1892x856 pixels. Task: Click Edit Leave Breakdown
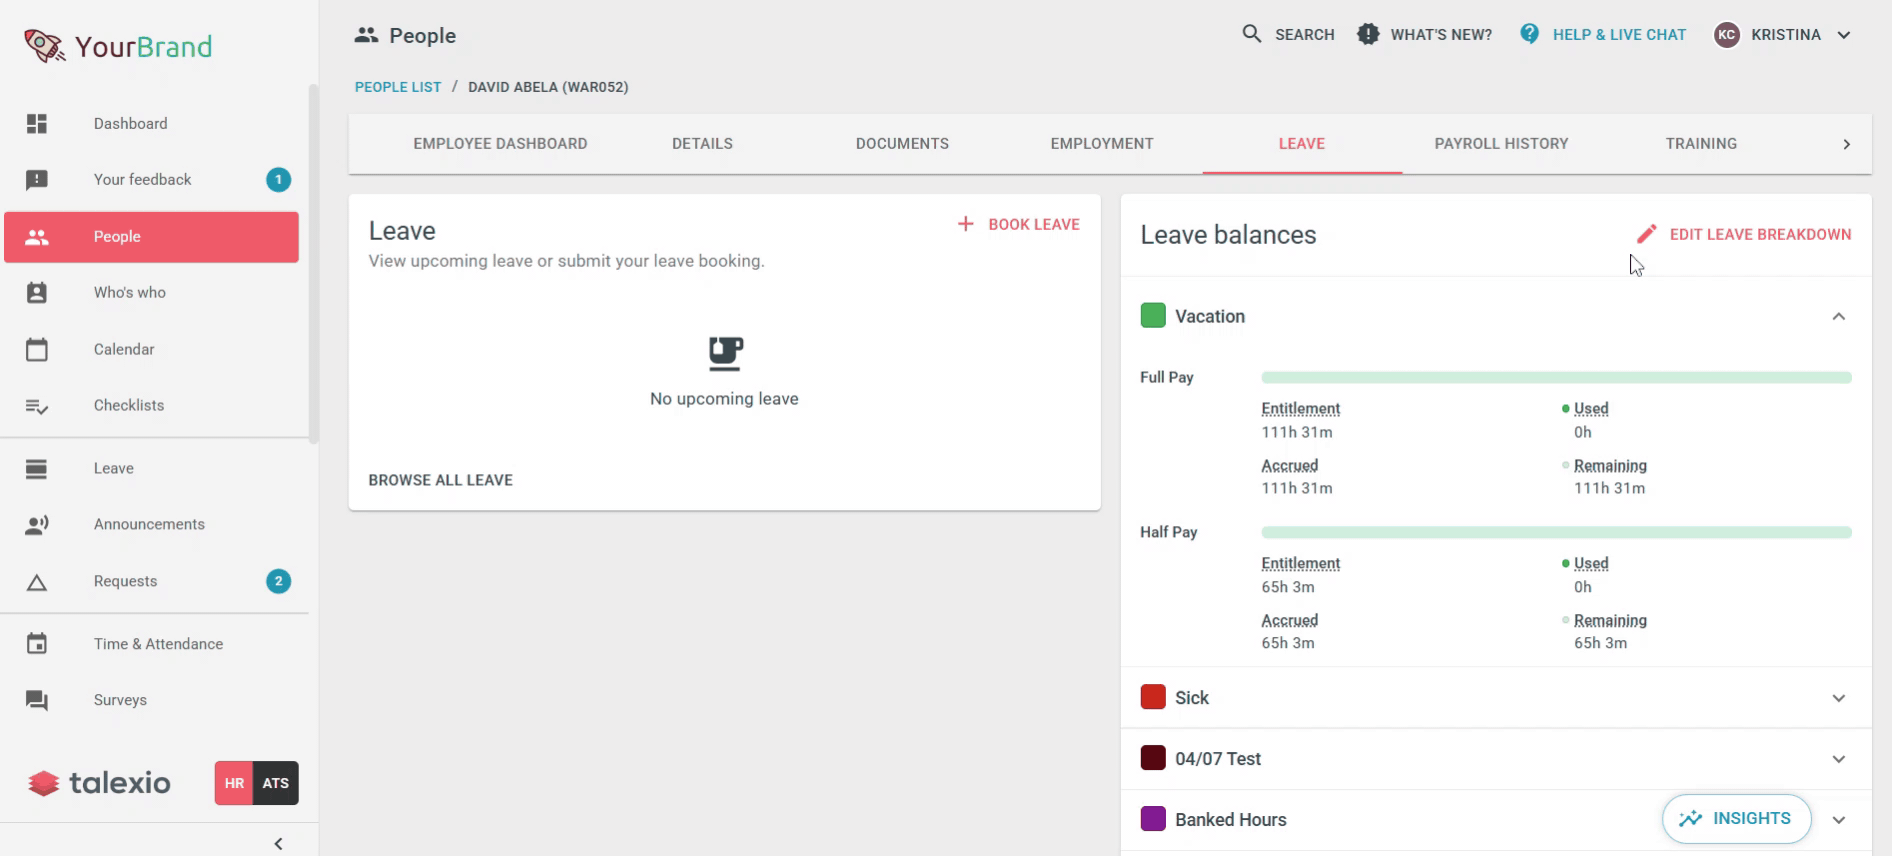pos(1744,234)
